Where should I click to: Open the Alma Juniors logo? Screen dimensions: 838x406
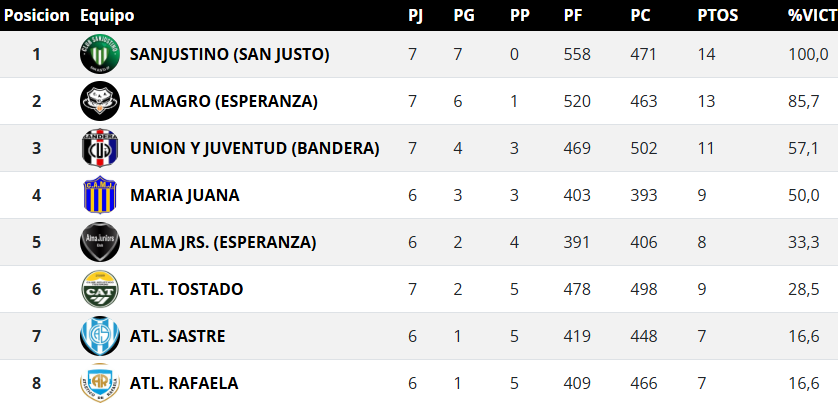point(100,242)
